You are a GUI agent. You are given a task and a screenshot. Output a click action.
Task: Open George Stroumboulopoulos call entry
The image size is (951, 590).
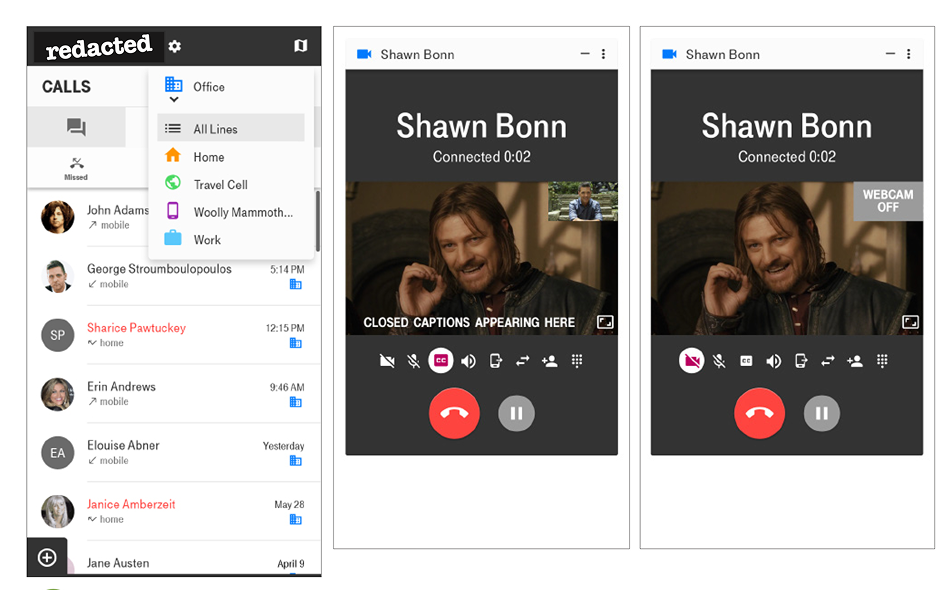pyautogui.click(x=174, y=276)
